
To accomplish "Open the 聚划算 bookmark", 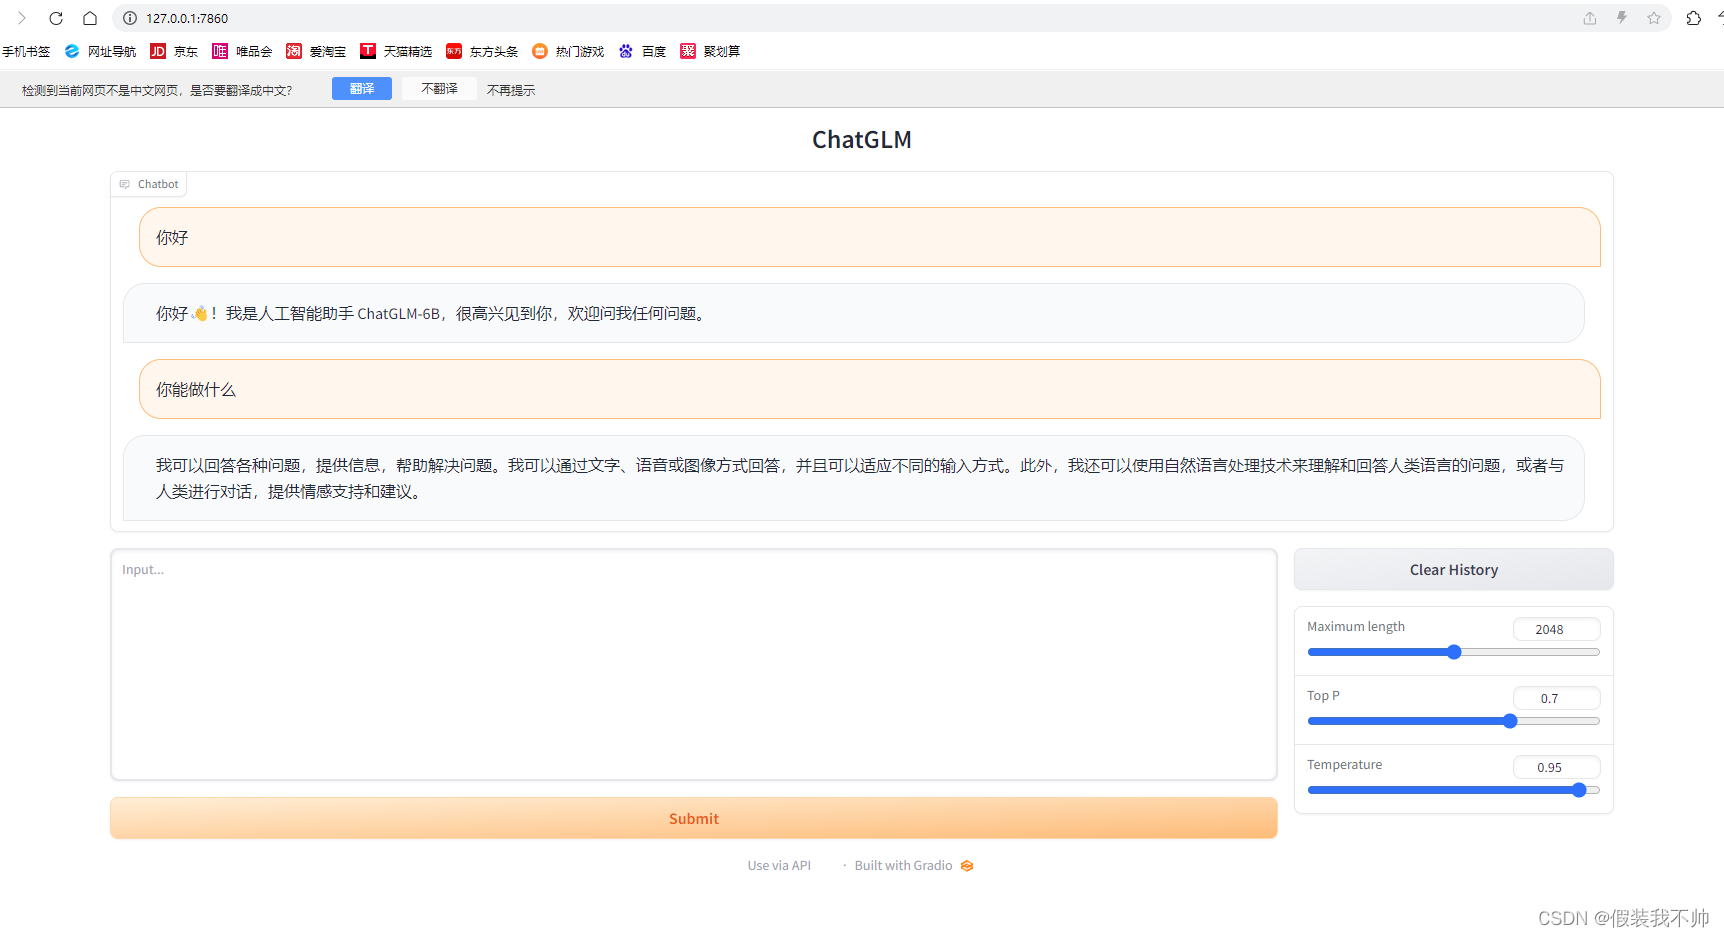I will [x=710, y=51].
